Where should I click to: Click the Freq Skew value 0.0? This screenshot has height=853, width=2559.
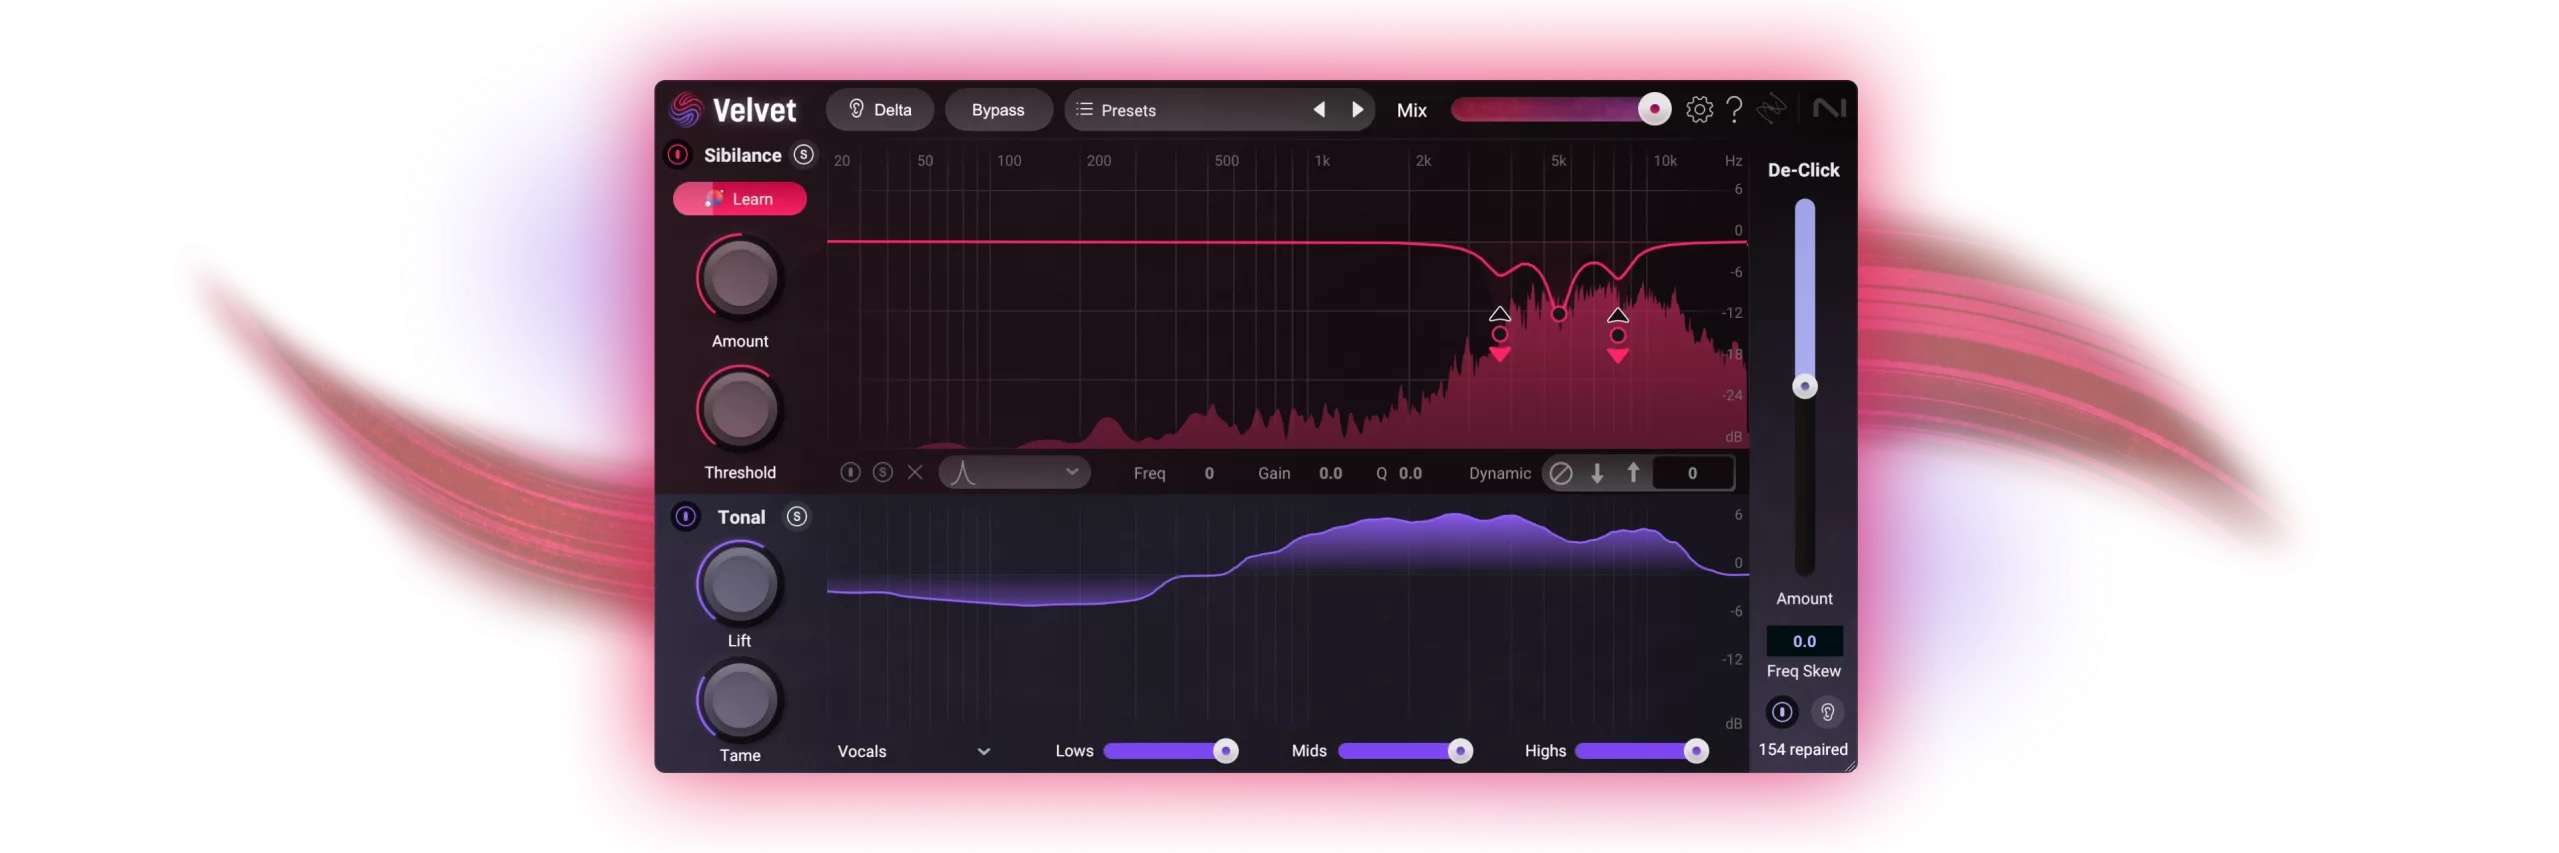pos(1804,641)
